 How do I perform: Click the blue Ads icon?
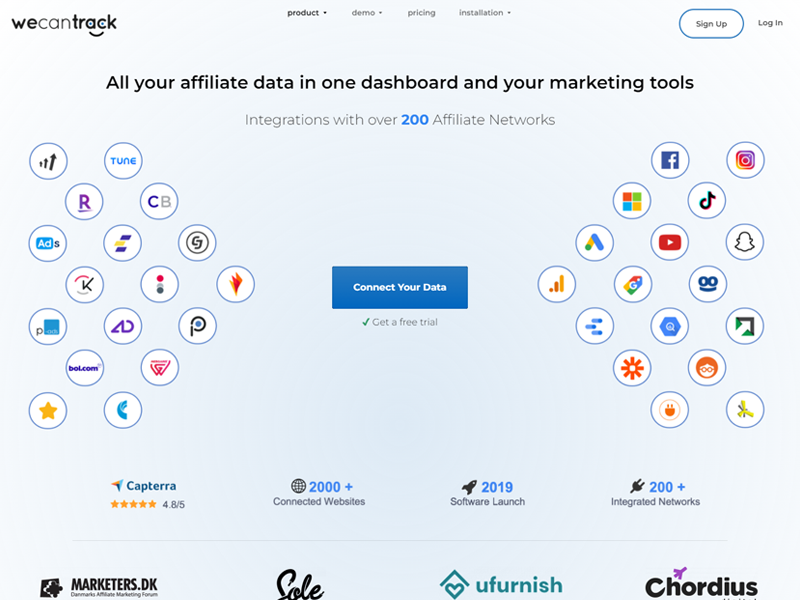click(x=48, y=243)
